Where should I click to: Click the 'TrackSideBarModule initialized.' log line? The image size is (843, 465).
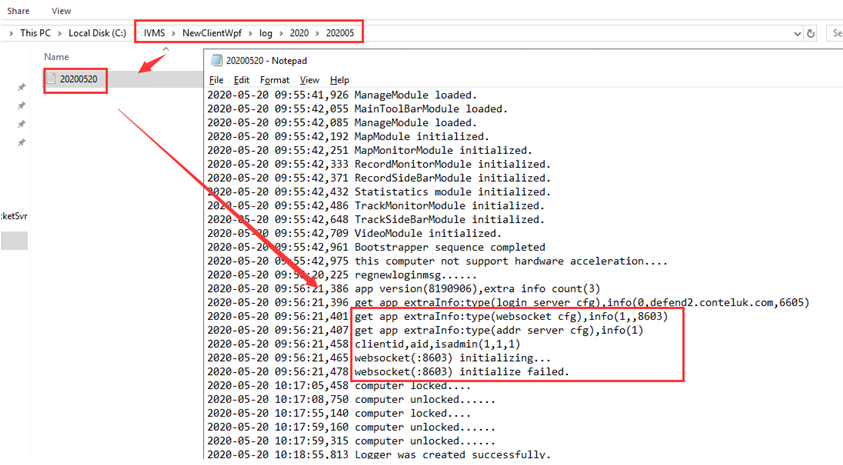pos(376,220)
